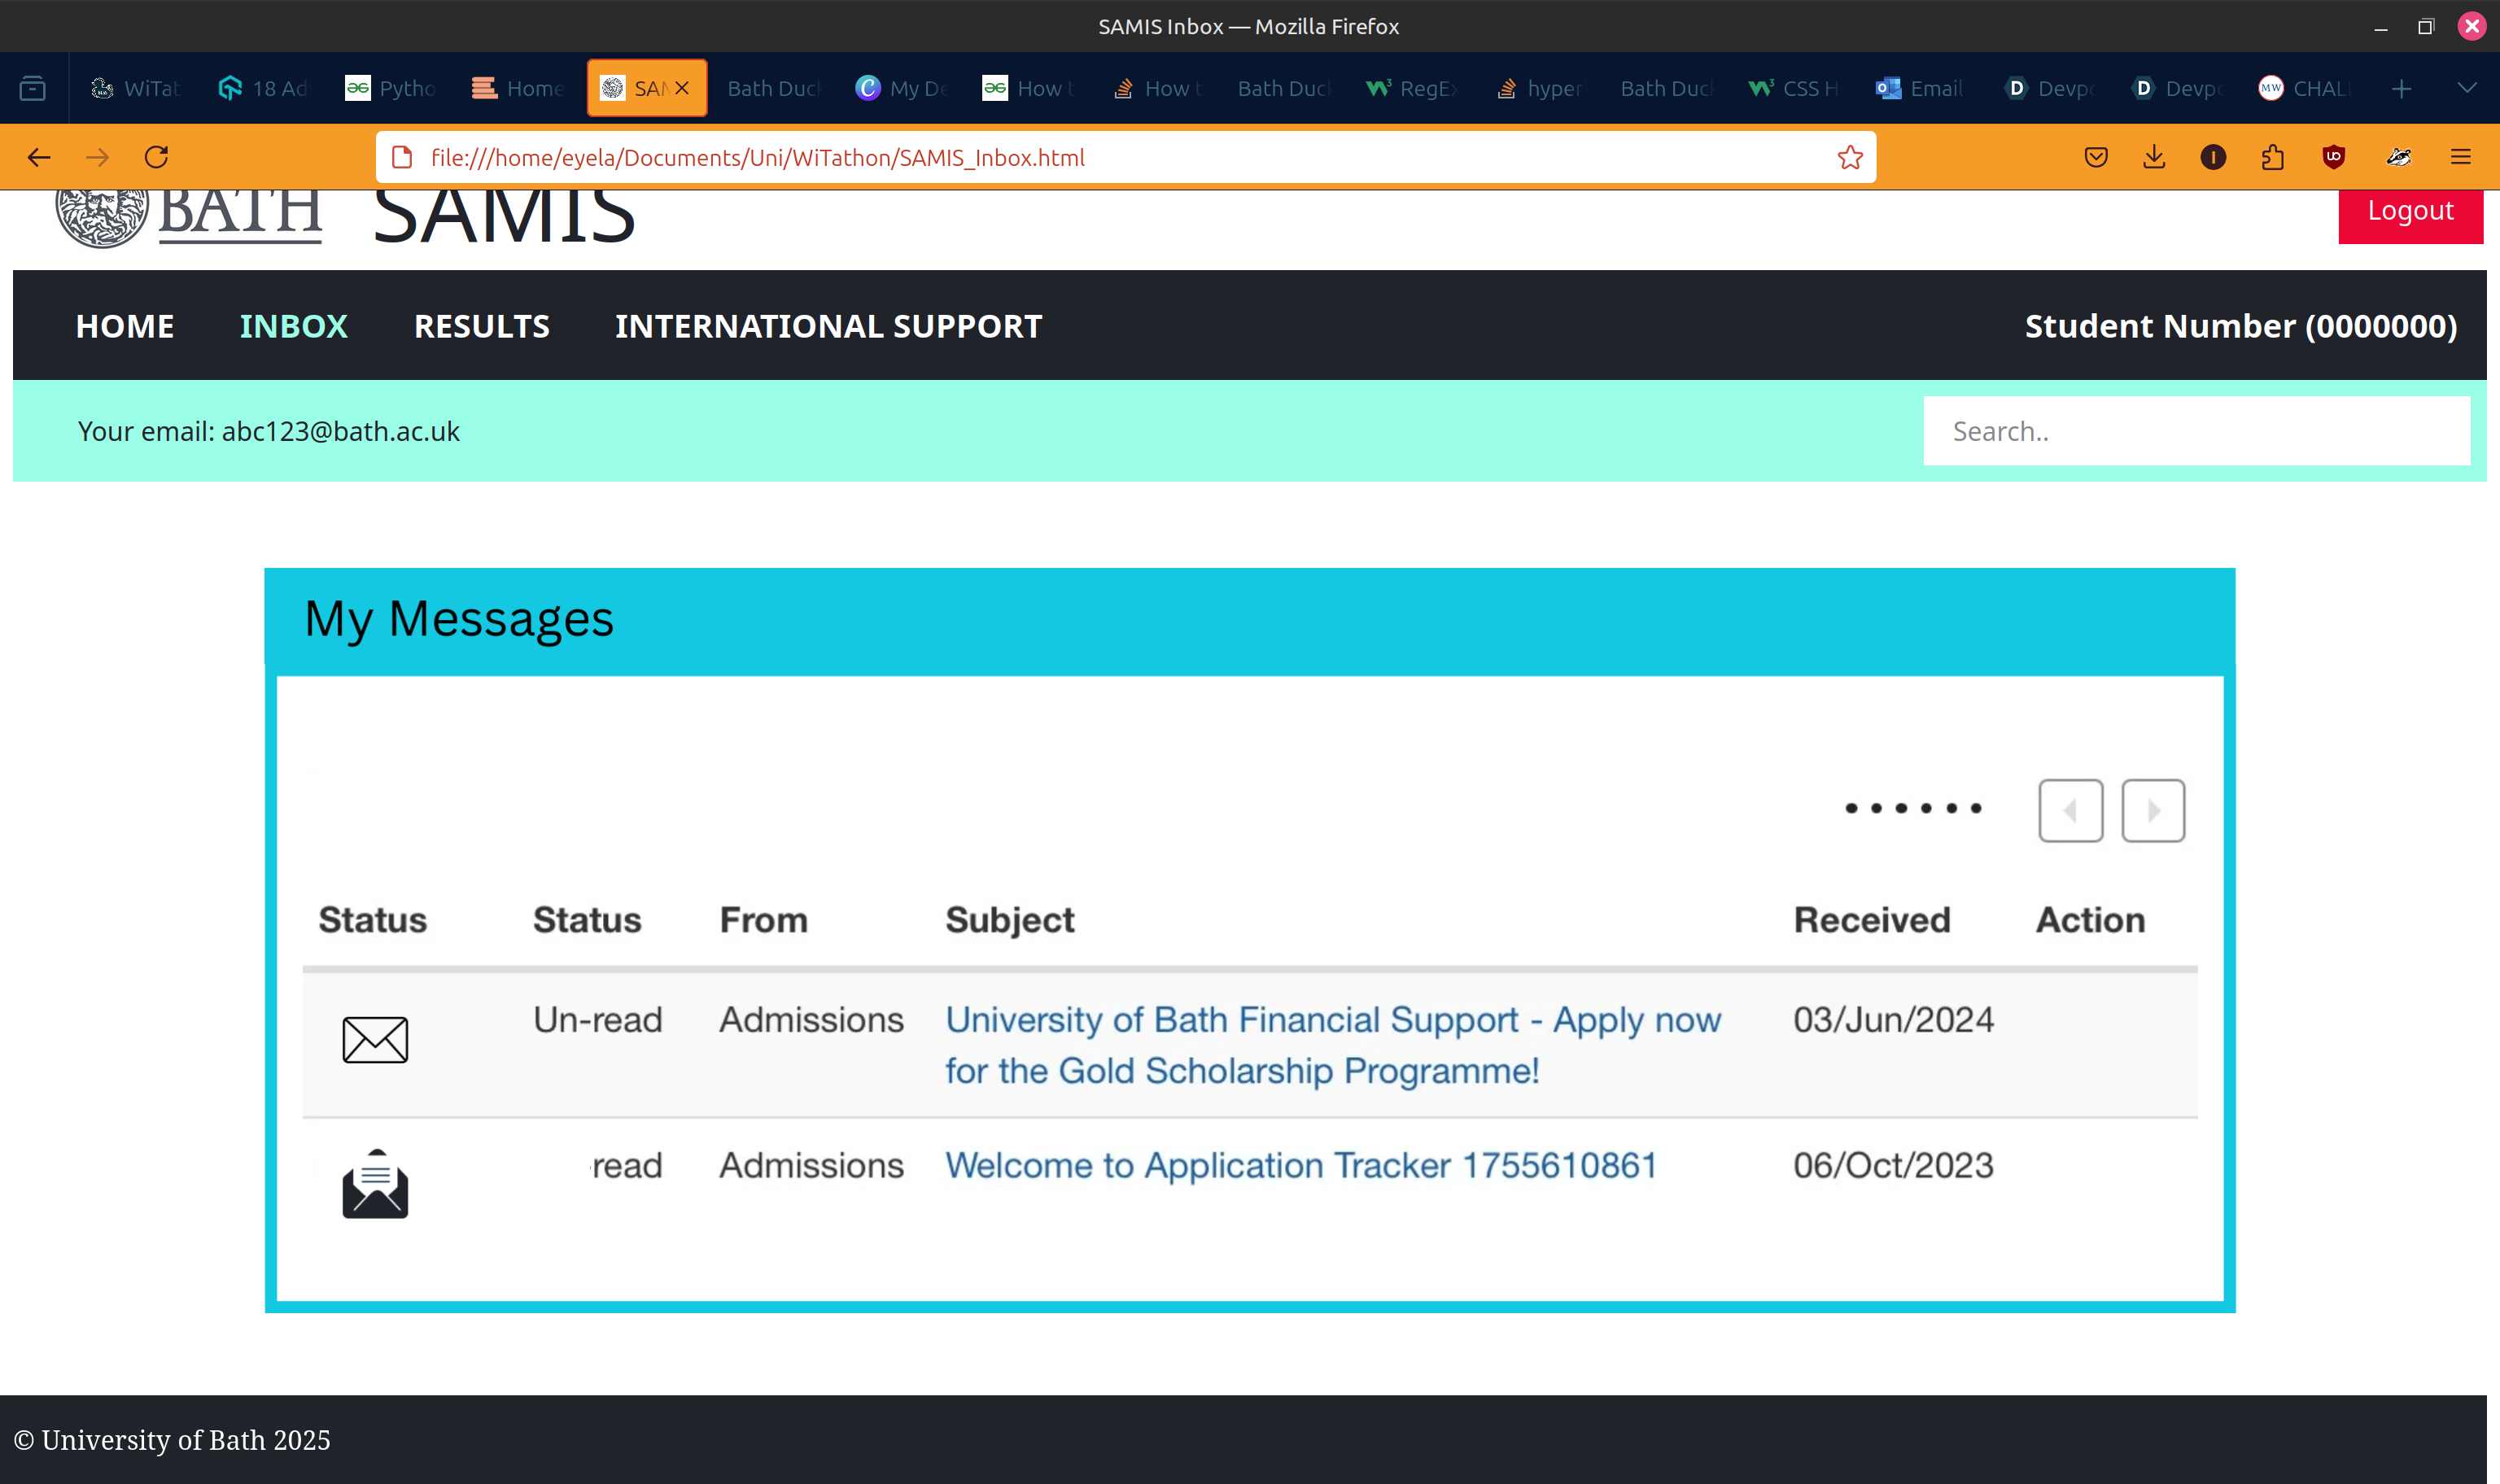Viewport: 2500px width, 1484px height.
Task: Click the Search input field
Action: (2195, 431)
